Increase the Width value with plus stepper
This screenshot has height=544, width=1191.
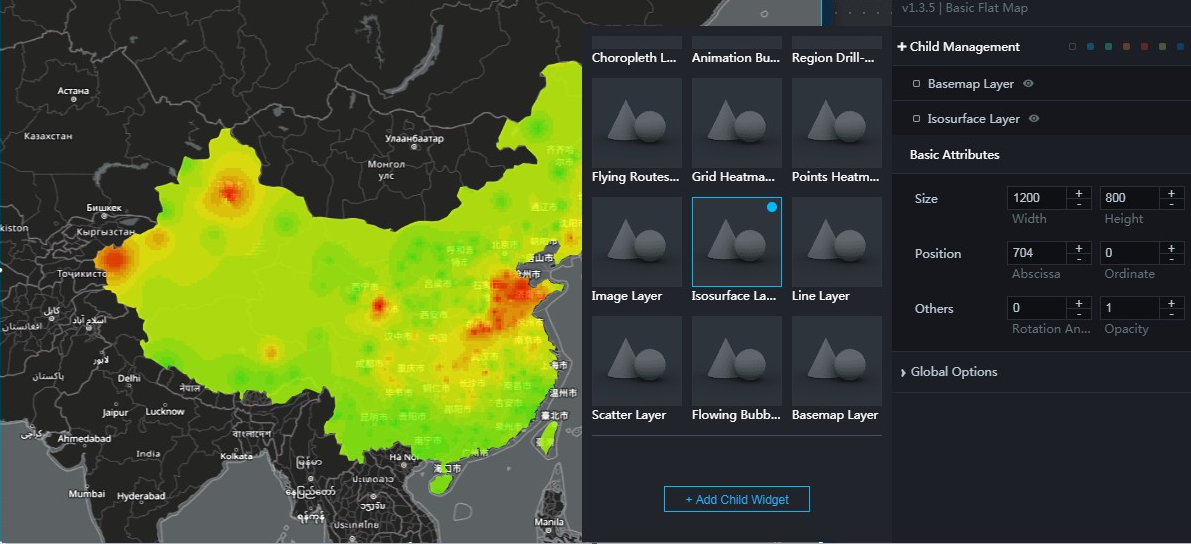(1079, 192)
